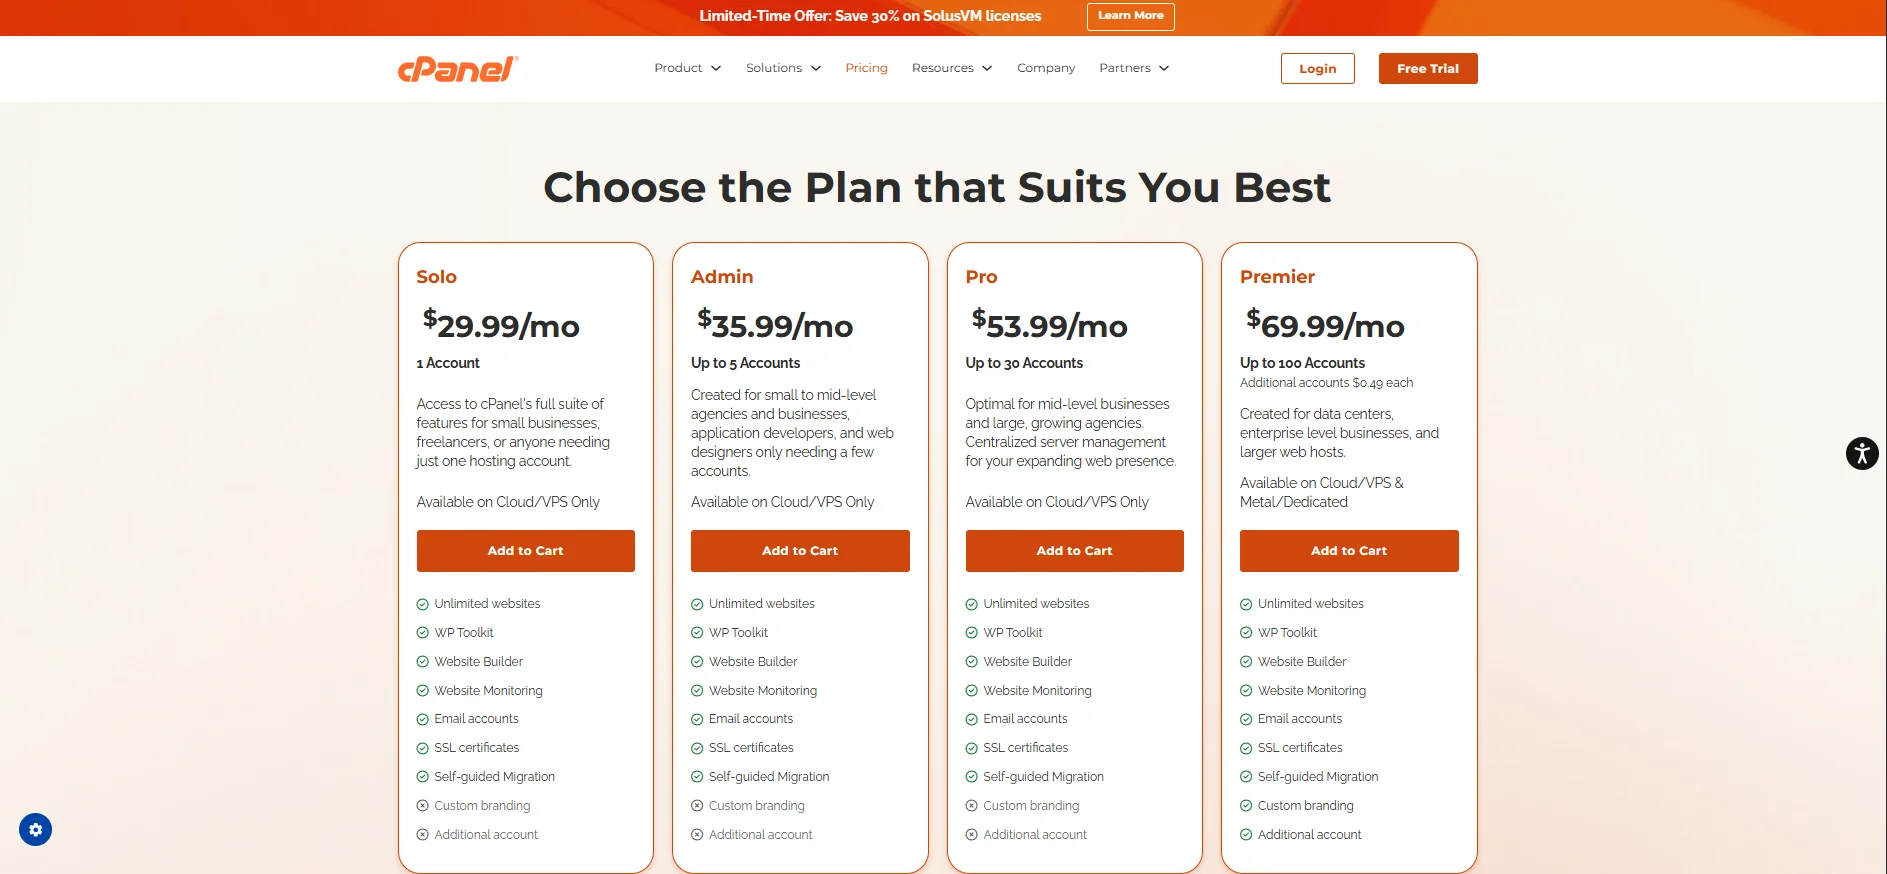Open the Company menu item

[x=1045, y=68]
